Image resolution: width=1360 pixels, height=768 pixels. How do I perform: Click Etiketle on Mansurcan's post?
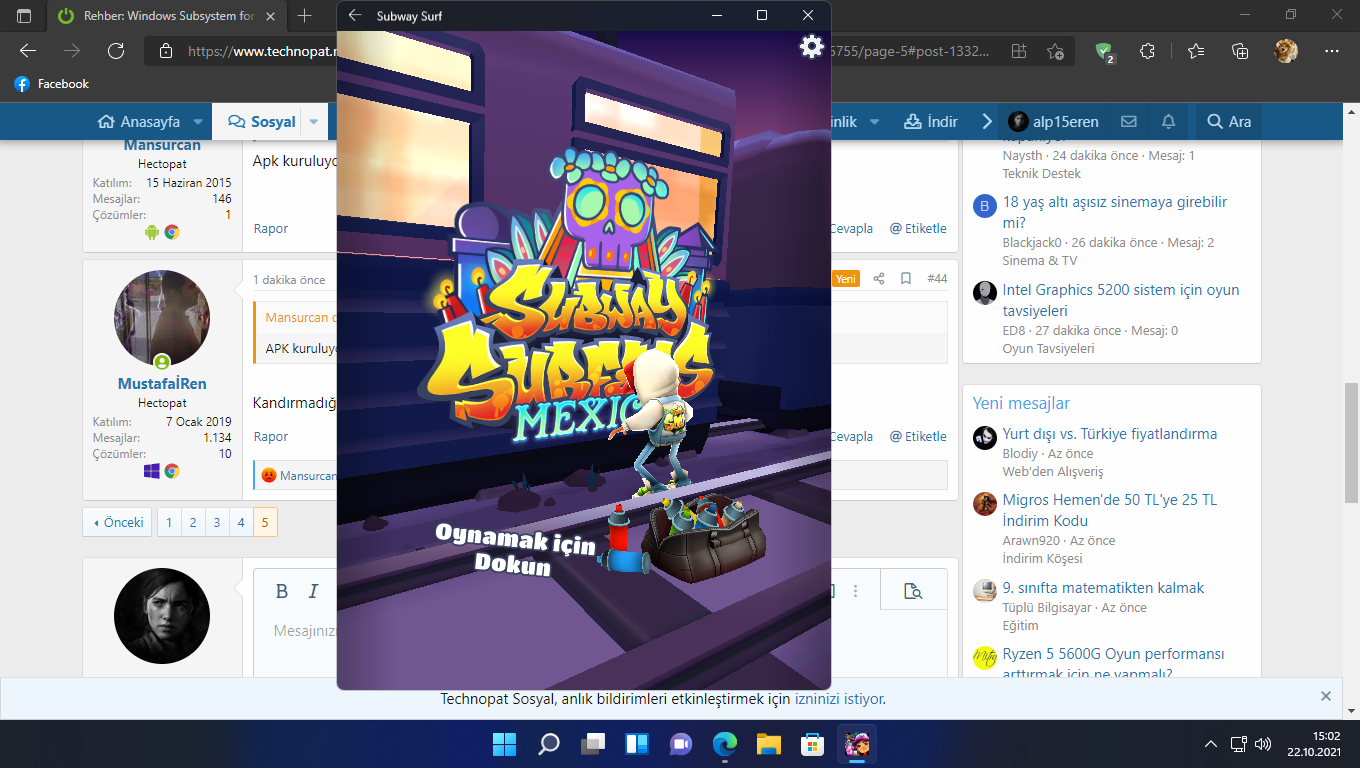point(918,229)
